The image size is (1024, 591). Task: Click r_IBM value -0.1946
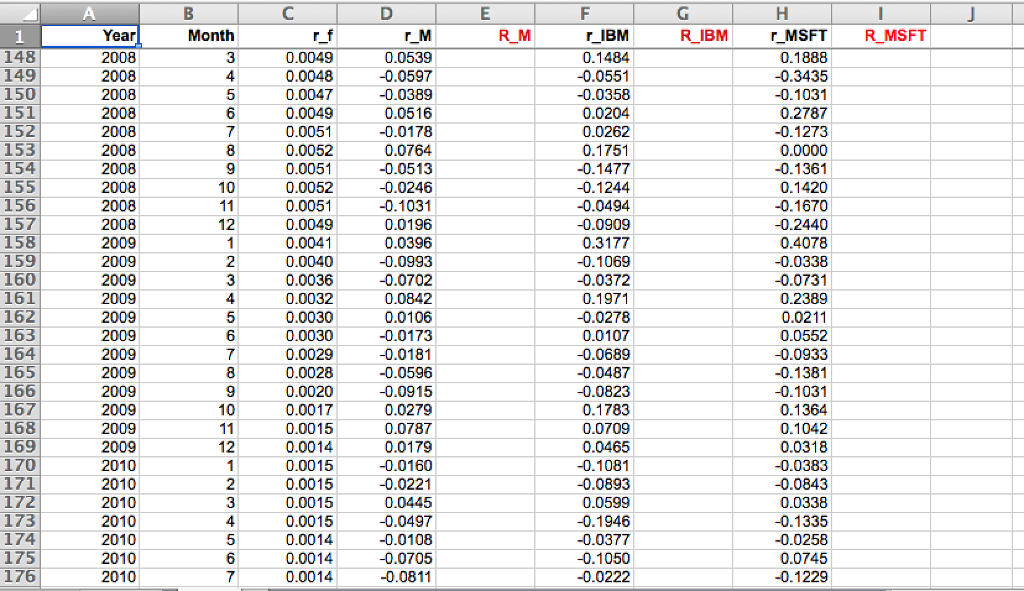(584, 522)
